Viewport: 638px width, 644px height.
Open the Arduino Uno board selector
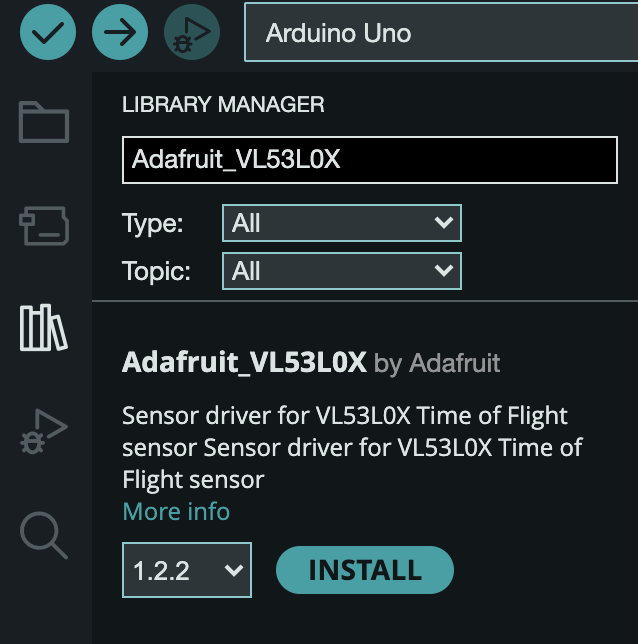(441, 32)
